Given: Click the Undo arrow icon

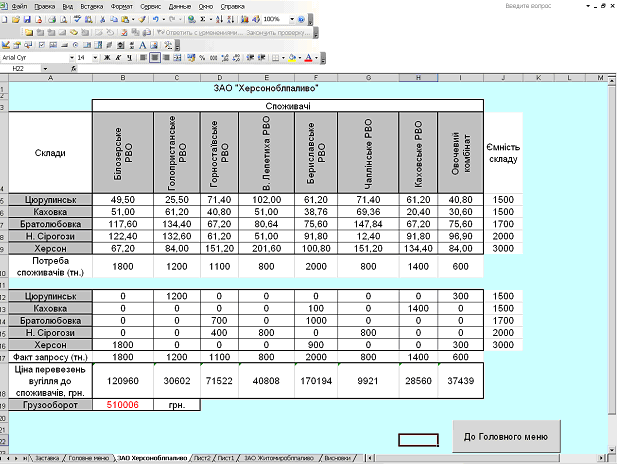Looking at the screenshot, I should (x=158, y=19).
